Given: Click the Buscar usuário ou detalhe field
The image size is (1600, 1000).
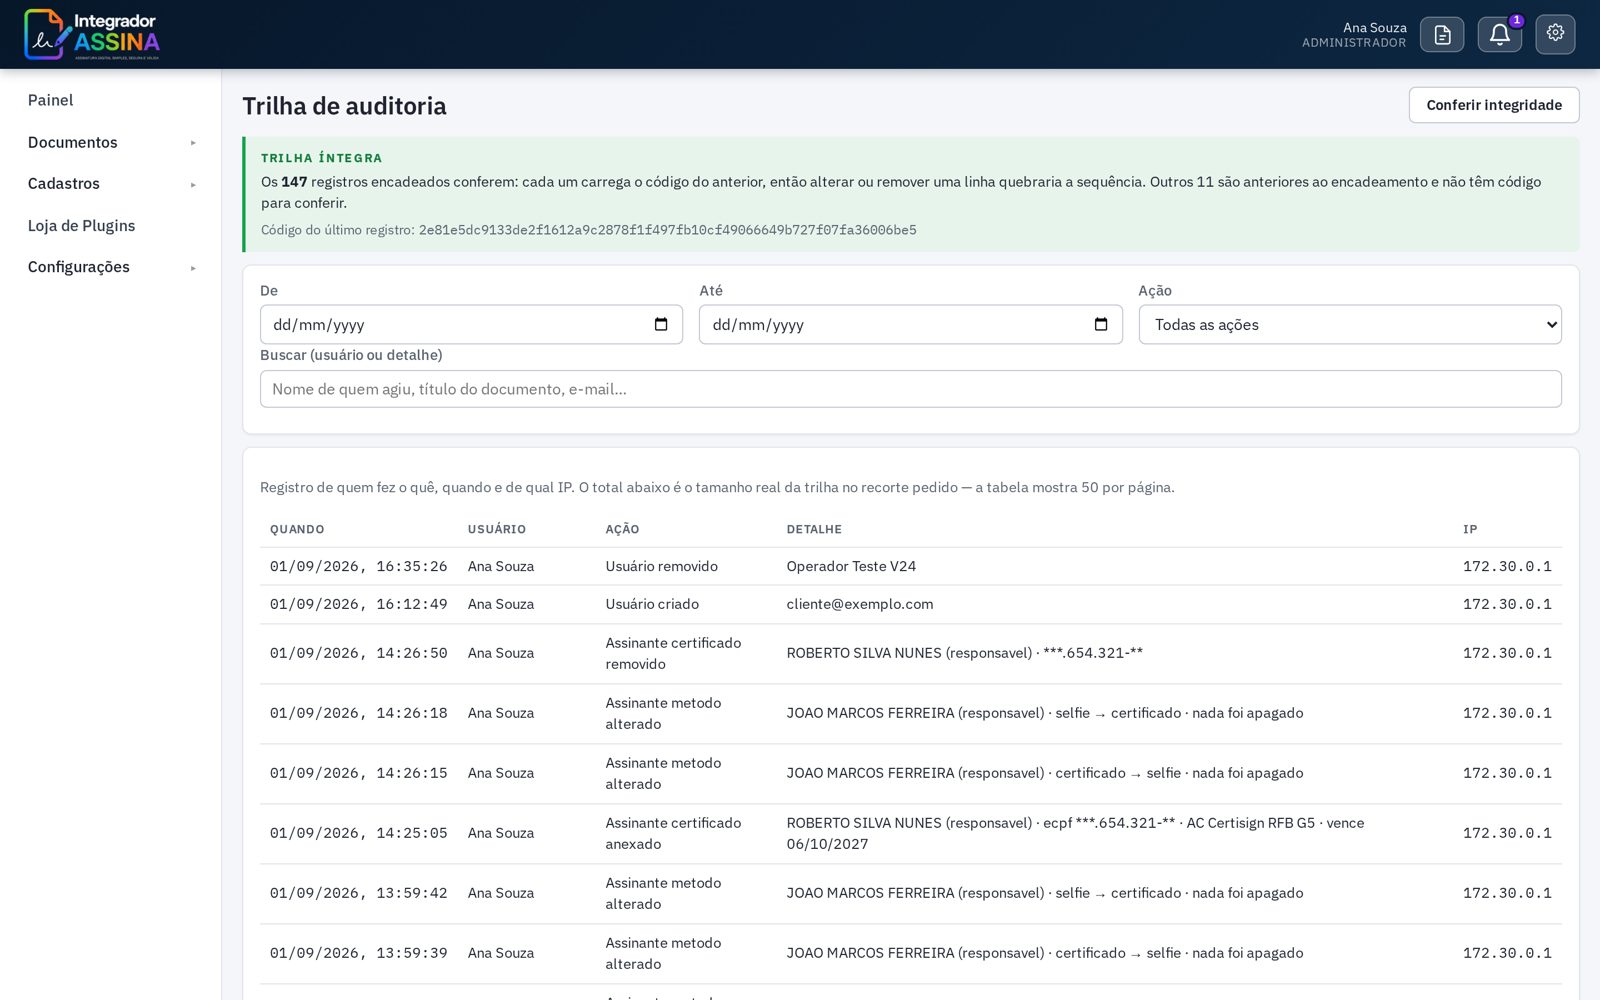Looking at the screenshot, I should pos(910,389).
